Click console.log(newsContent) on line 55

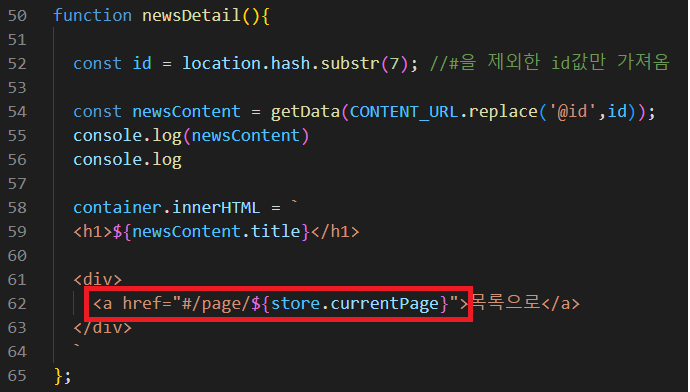pos(191,136)
